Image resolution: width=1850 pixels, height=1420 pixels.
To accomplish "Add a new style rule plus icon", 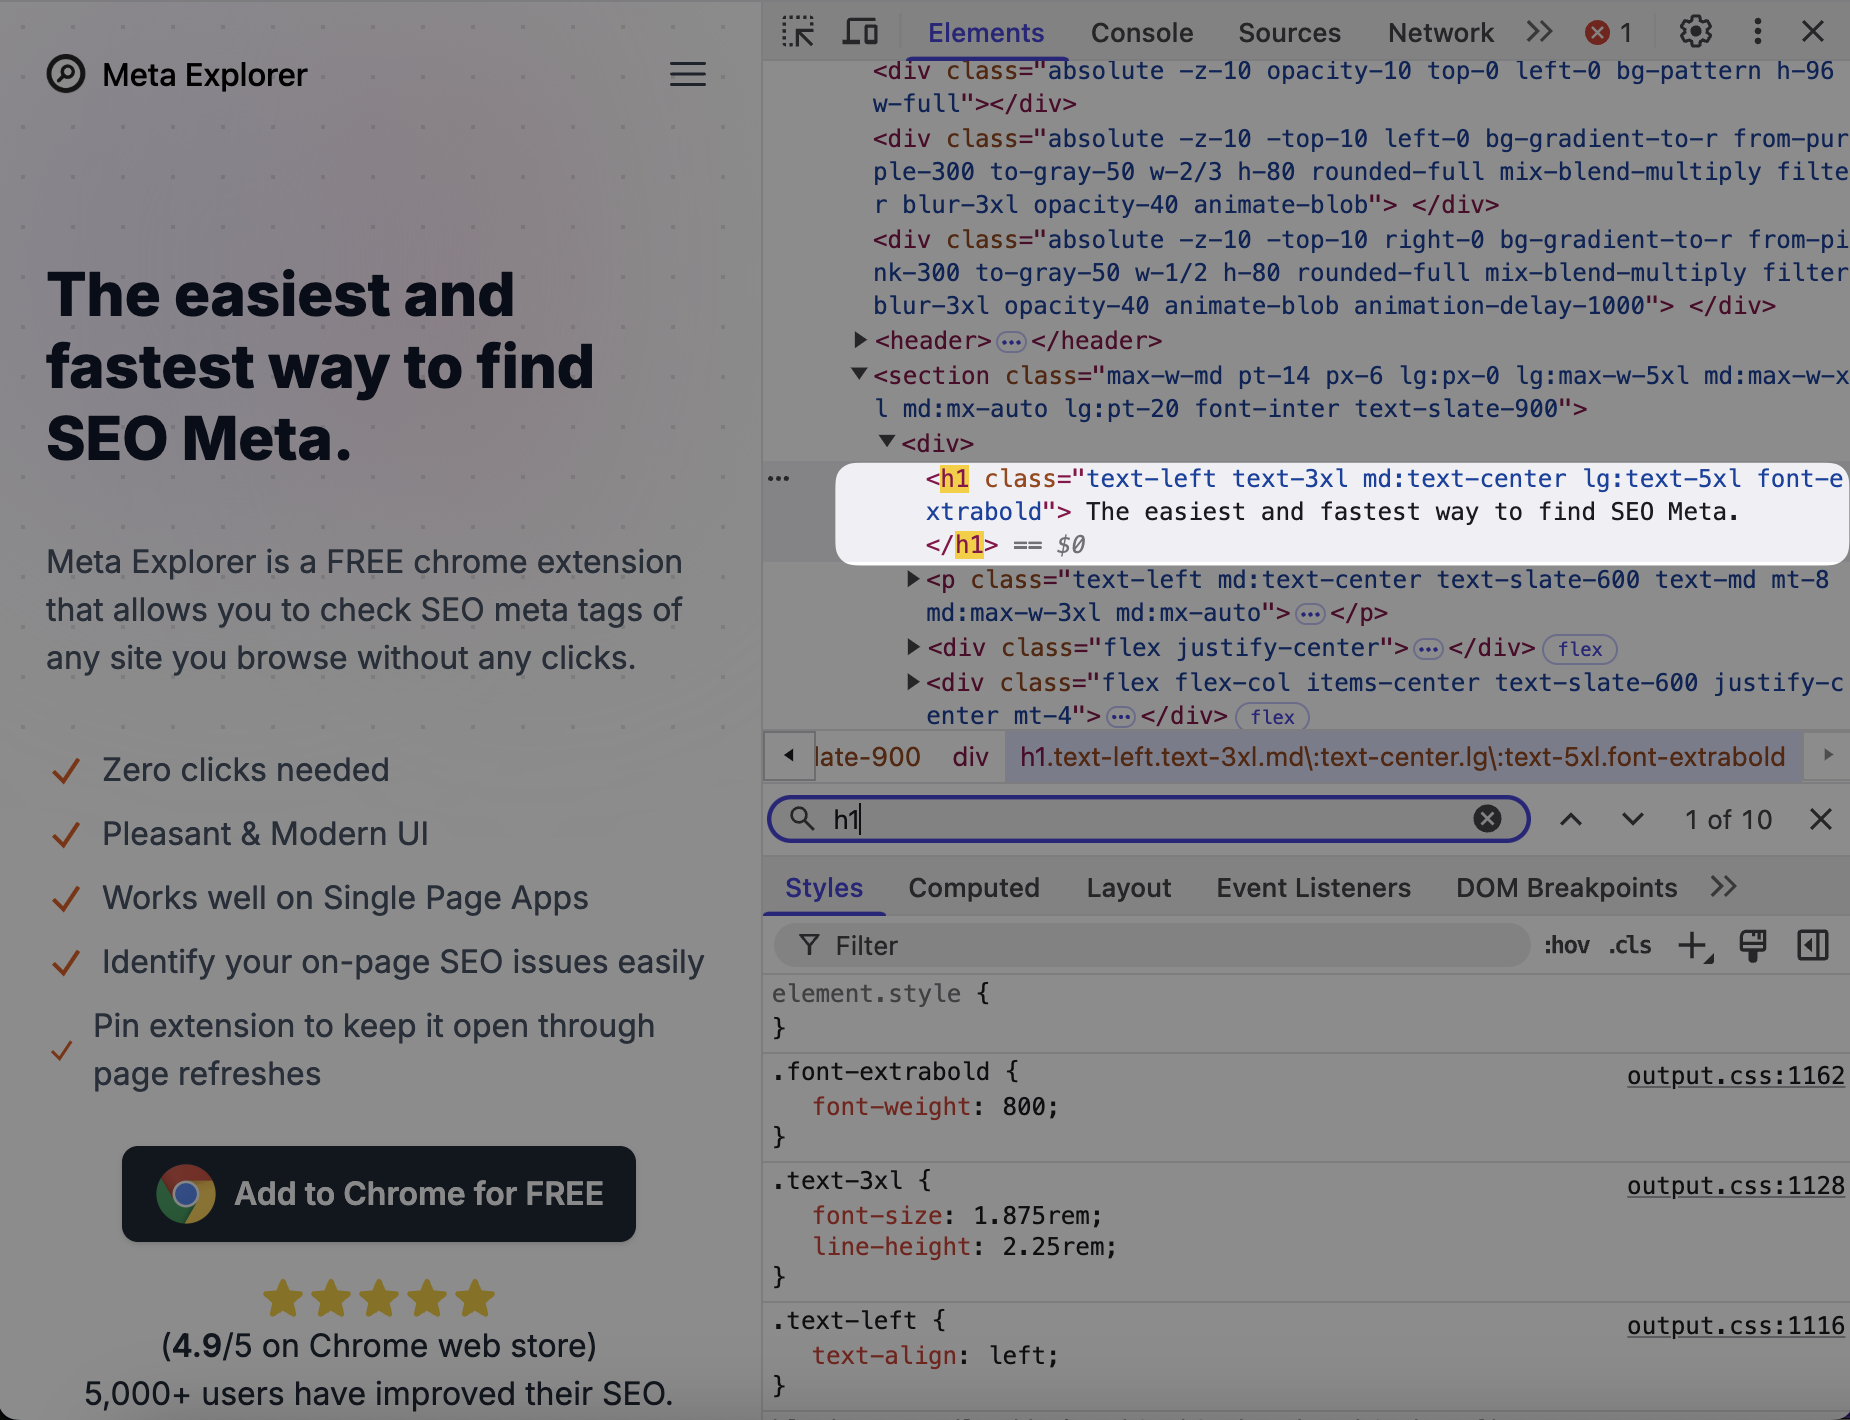I will pos(1695,946).
